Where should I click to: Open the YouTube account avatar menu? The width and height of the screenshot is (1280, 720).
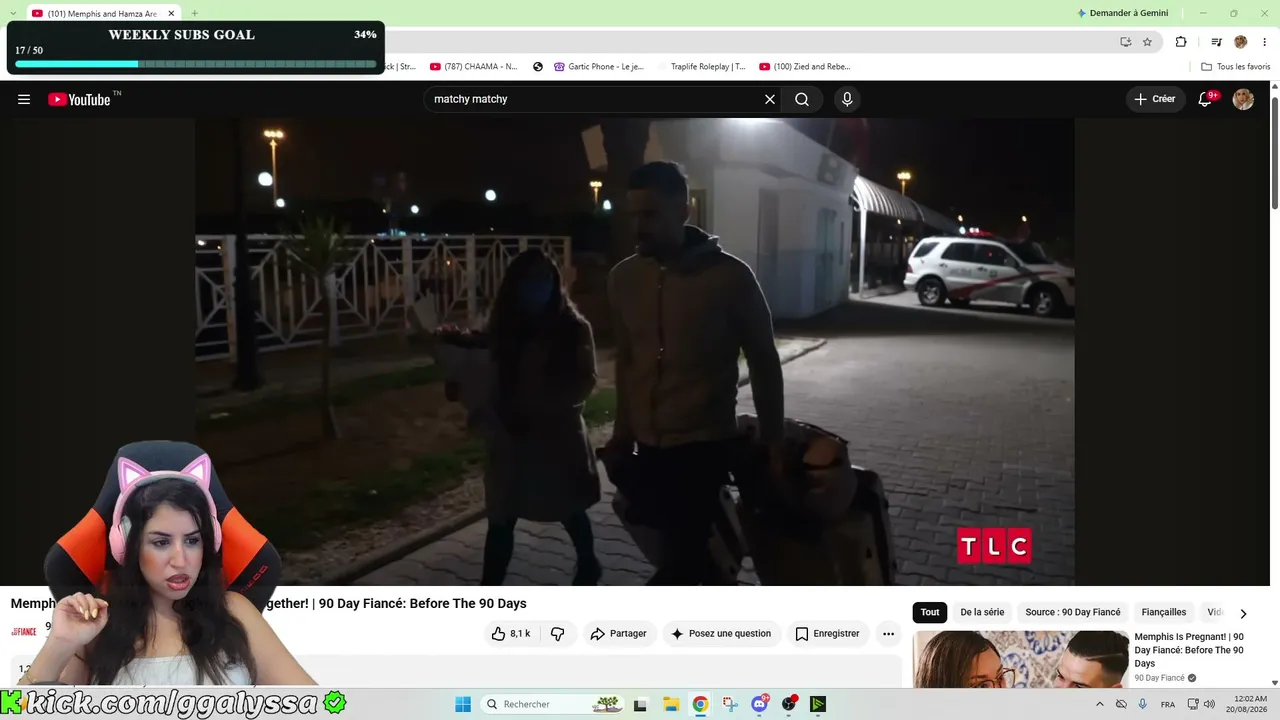(x=1243, y=99)
